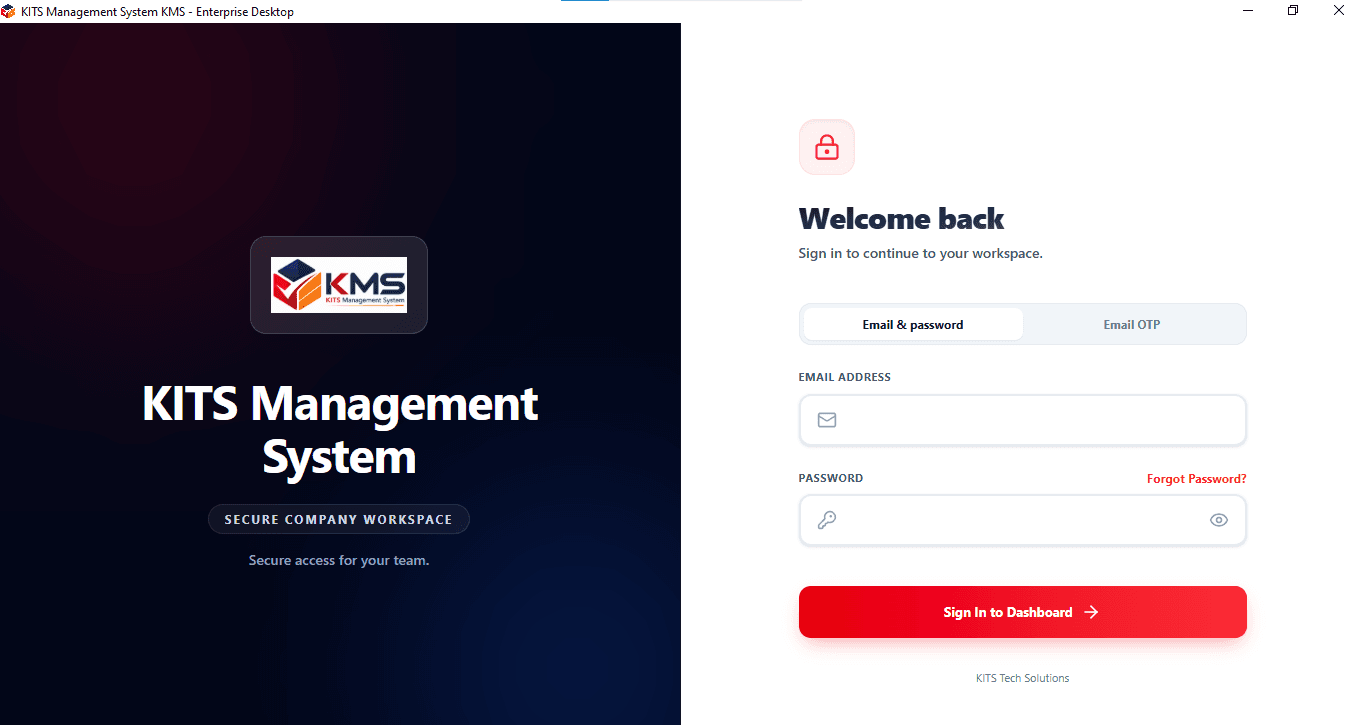Focus the Email Address input field
This screenshot has width=1364, height=725.
click(x=1023, y=420)
